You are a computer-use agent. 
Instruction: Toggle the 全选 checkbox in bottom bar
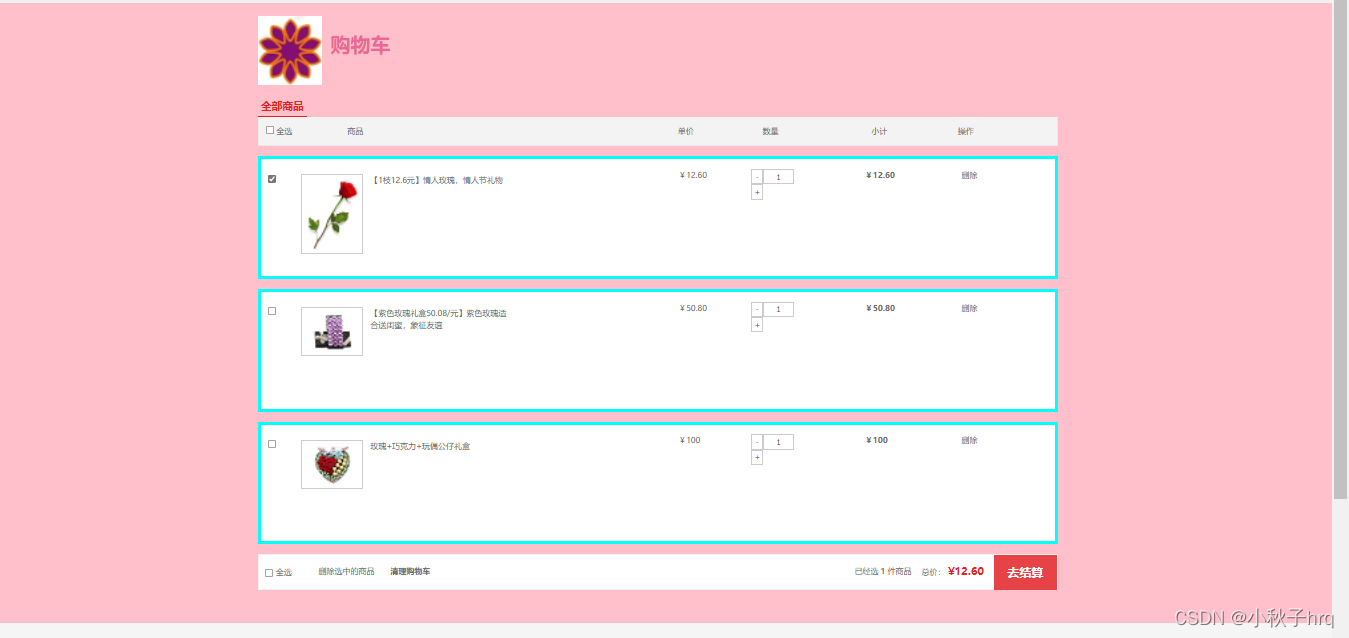(x=269, y=573)
